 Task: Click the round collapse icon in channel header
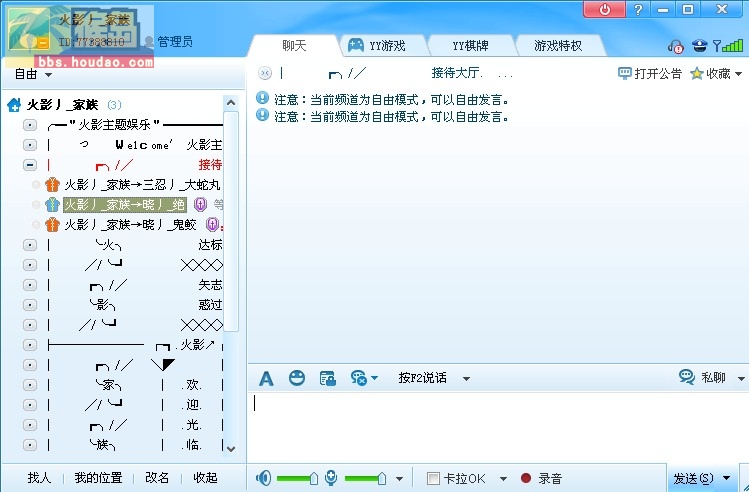pos(265,73)
